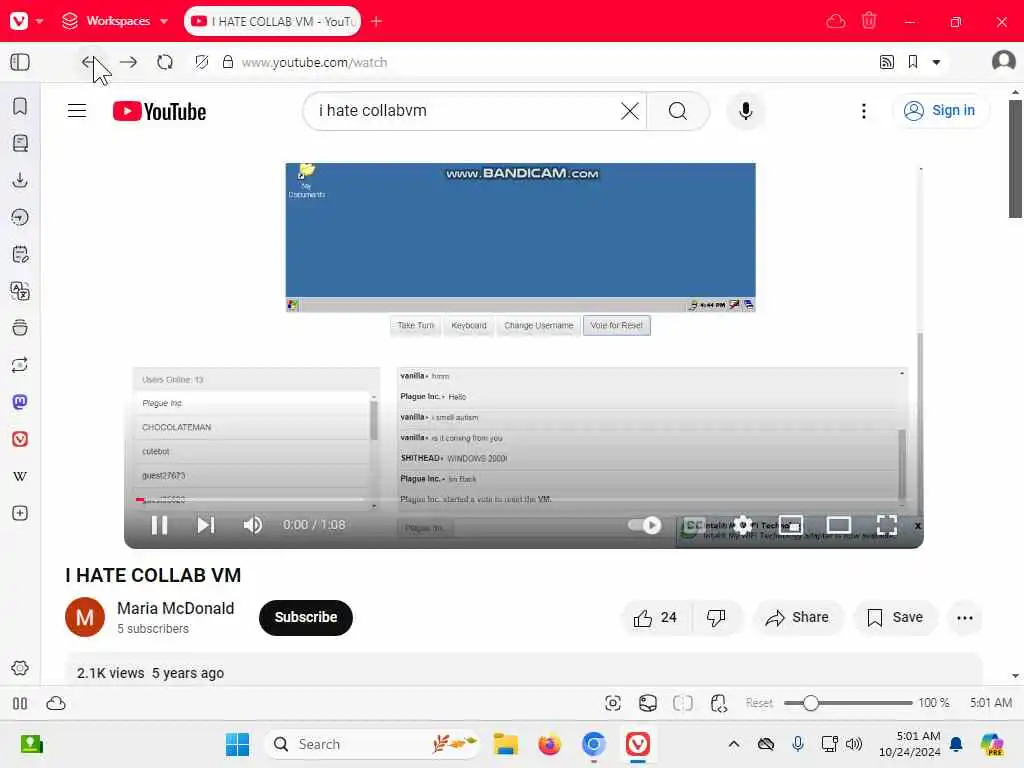Image resolution: width=1024 pixels, height=768 pixels.
Task: Switch to theater mode
Action: pyautogui.click(x=839, y=525)
